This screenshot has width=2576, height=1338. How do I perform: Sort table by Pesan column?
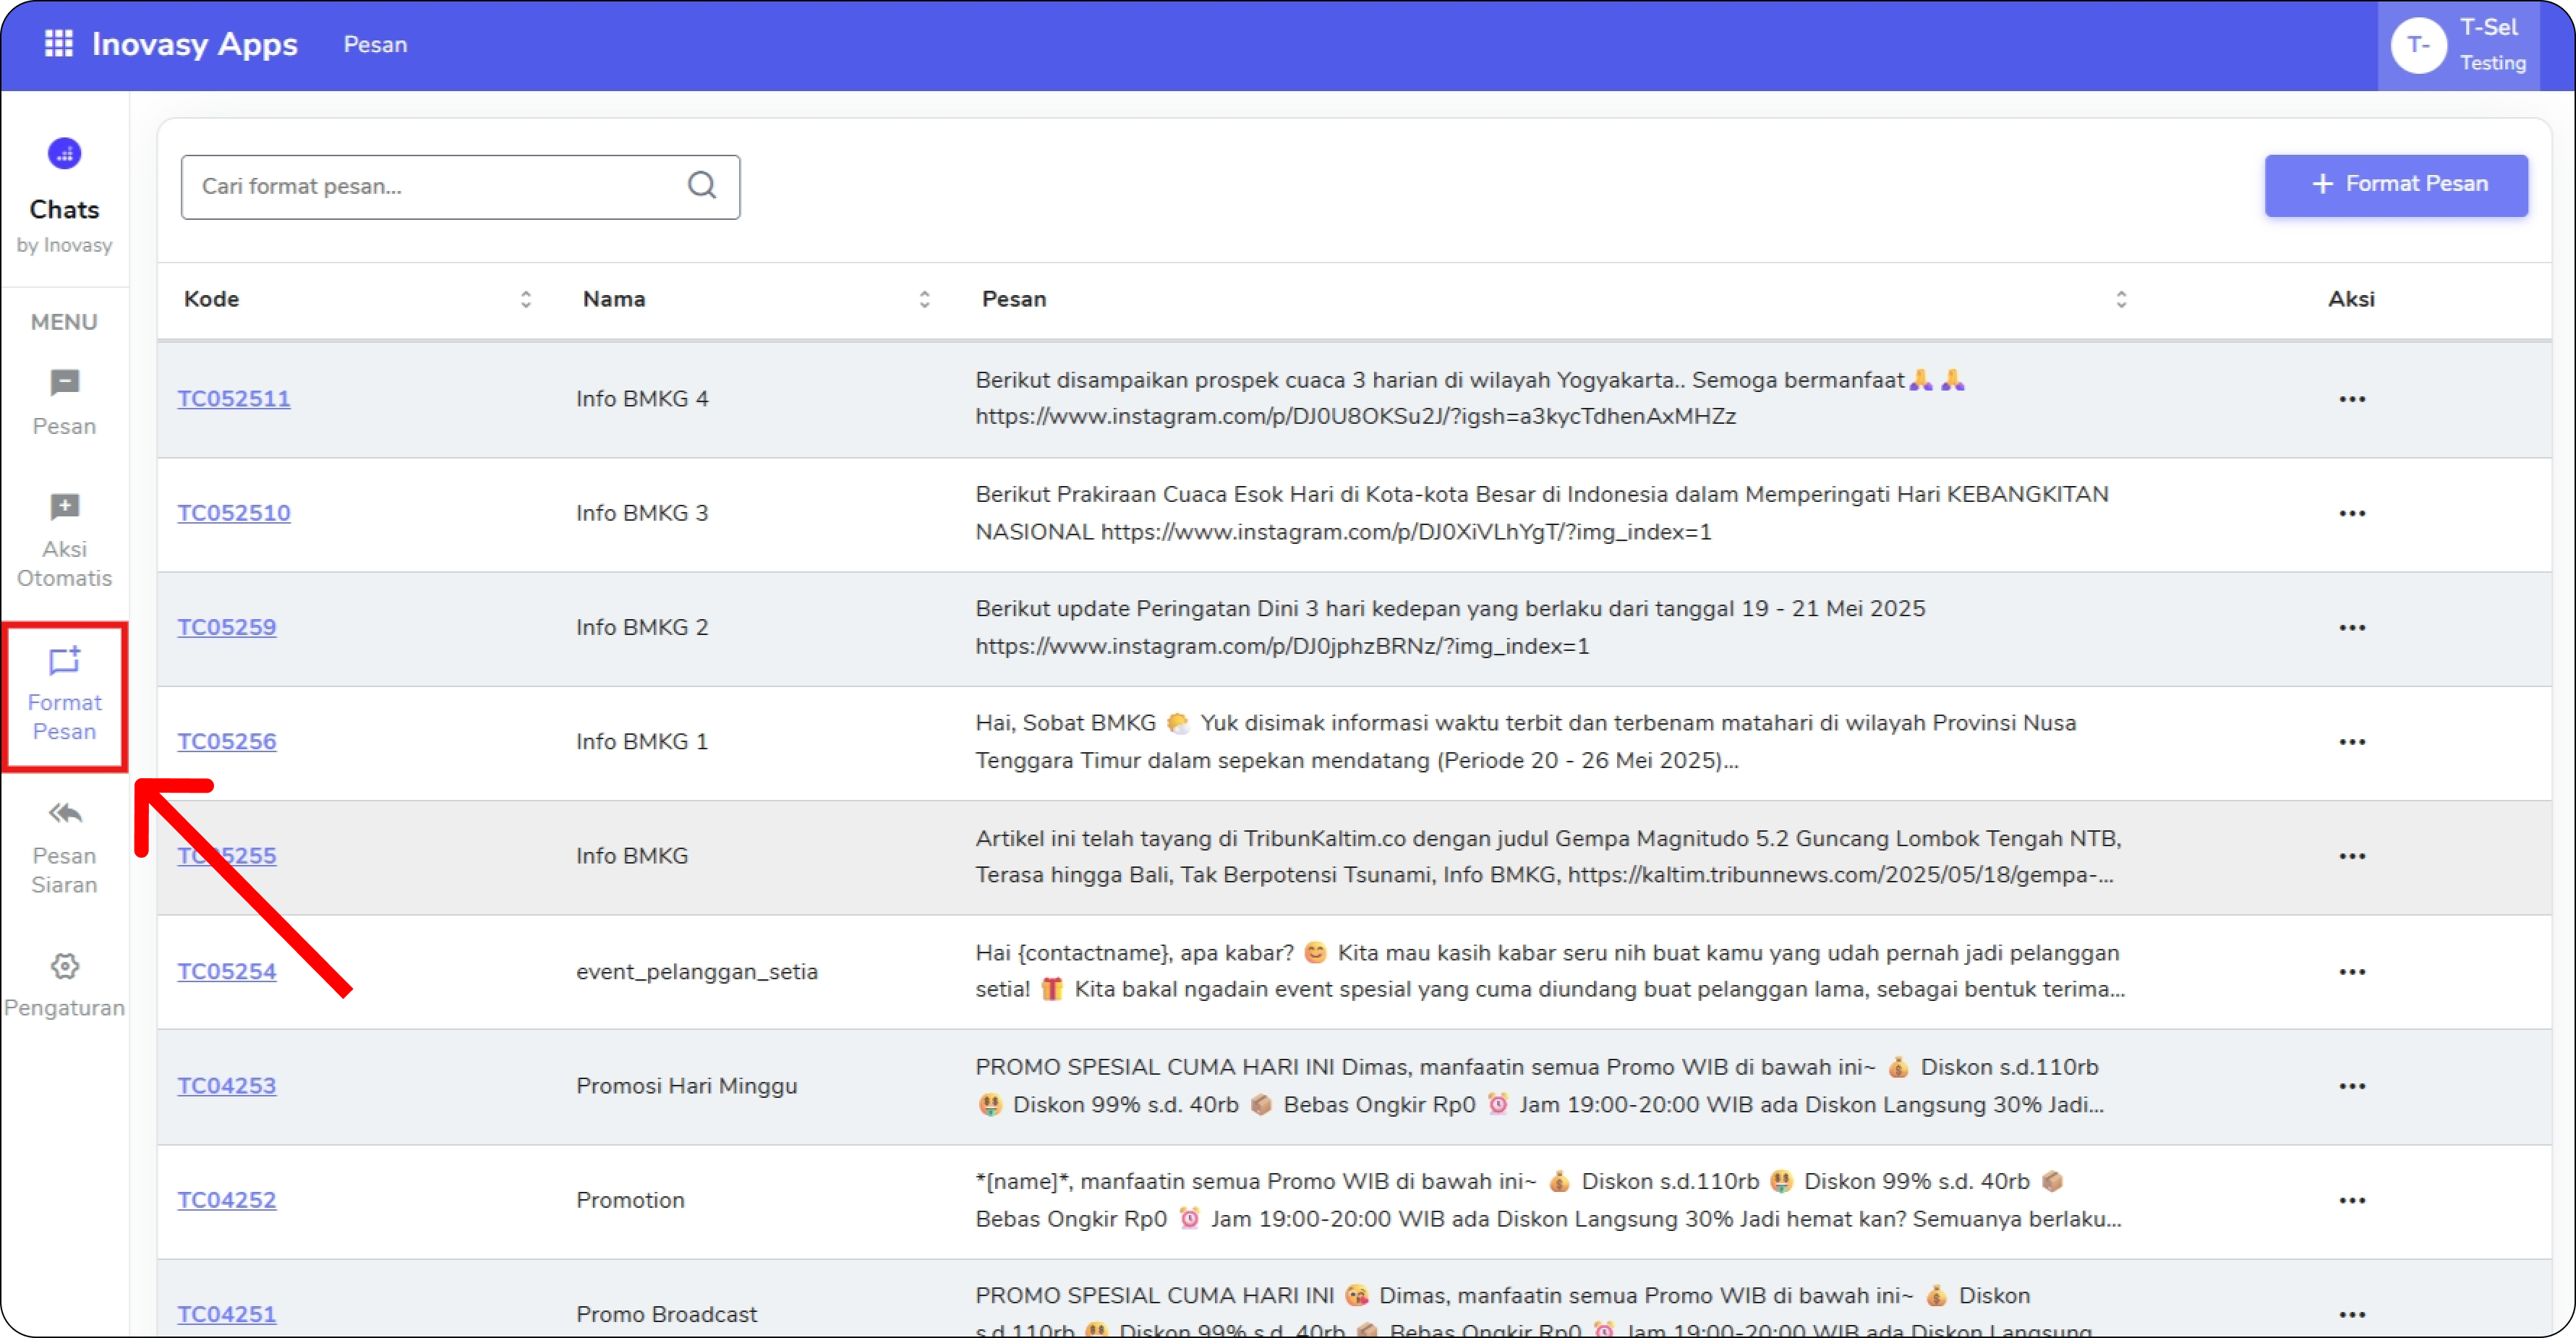pos(2121,299)
